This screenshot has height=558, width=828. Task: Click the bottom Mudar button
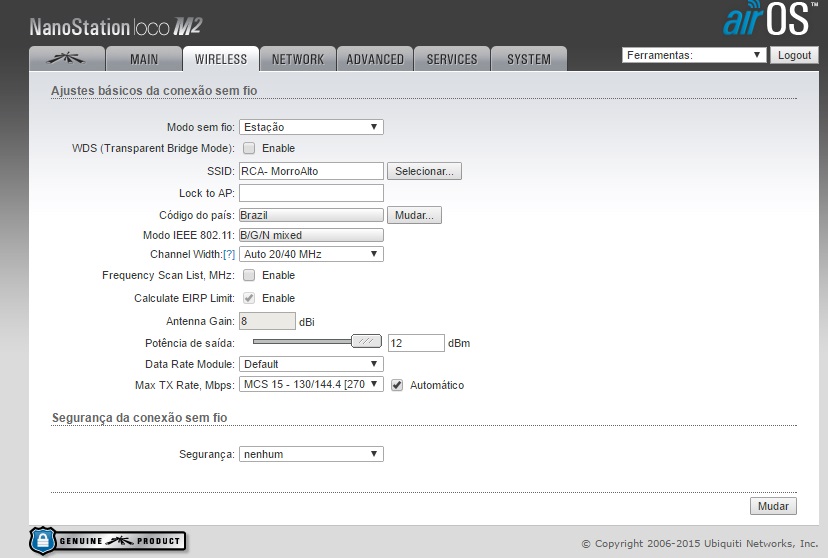[773, 506]
